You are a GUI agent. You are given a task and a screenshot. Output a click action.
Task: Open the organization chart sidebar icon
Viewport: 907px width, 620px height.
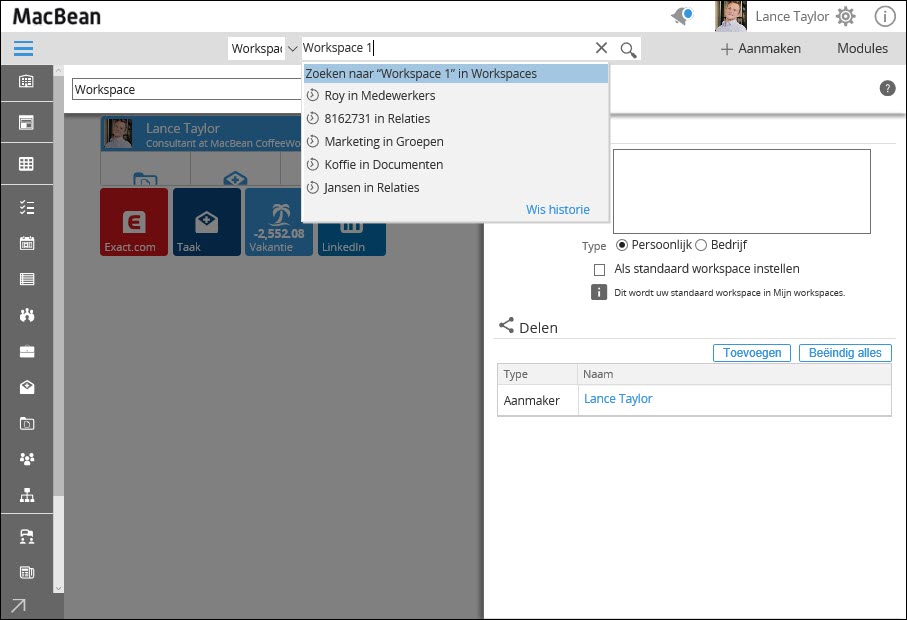coord(27,495)
